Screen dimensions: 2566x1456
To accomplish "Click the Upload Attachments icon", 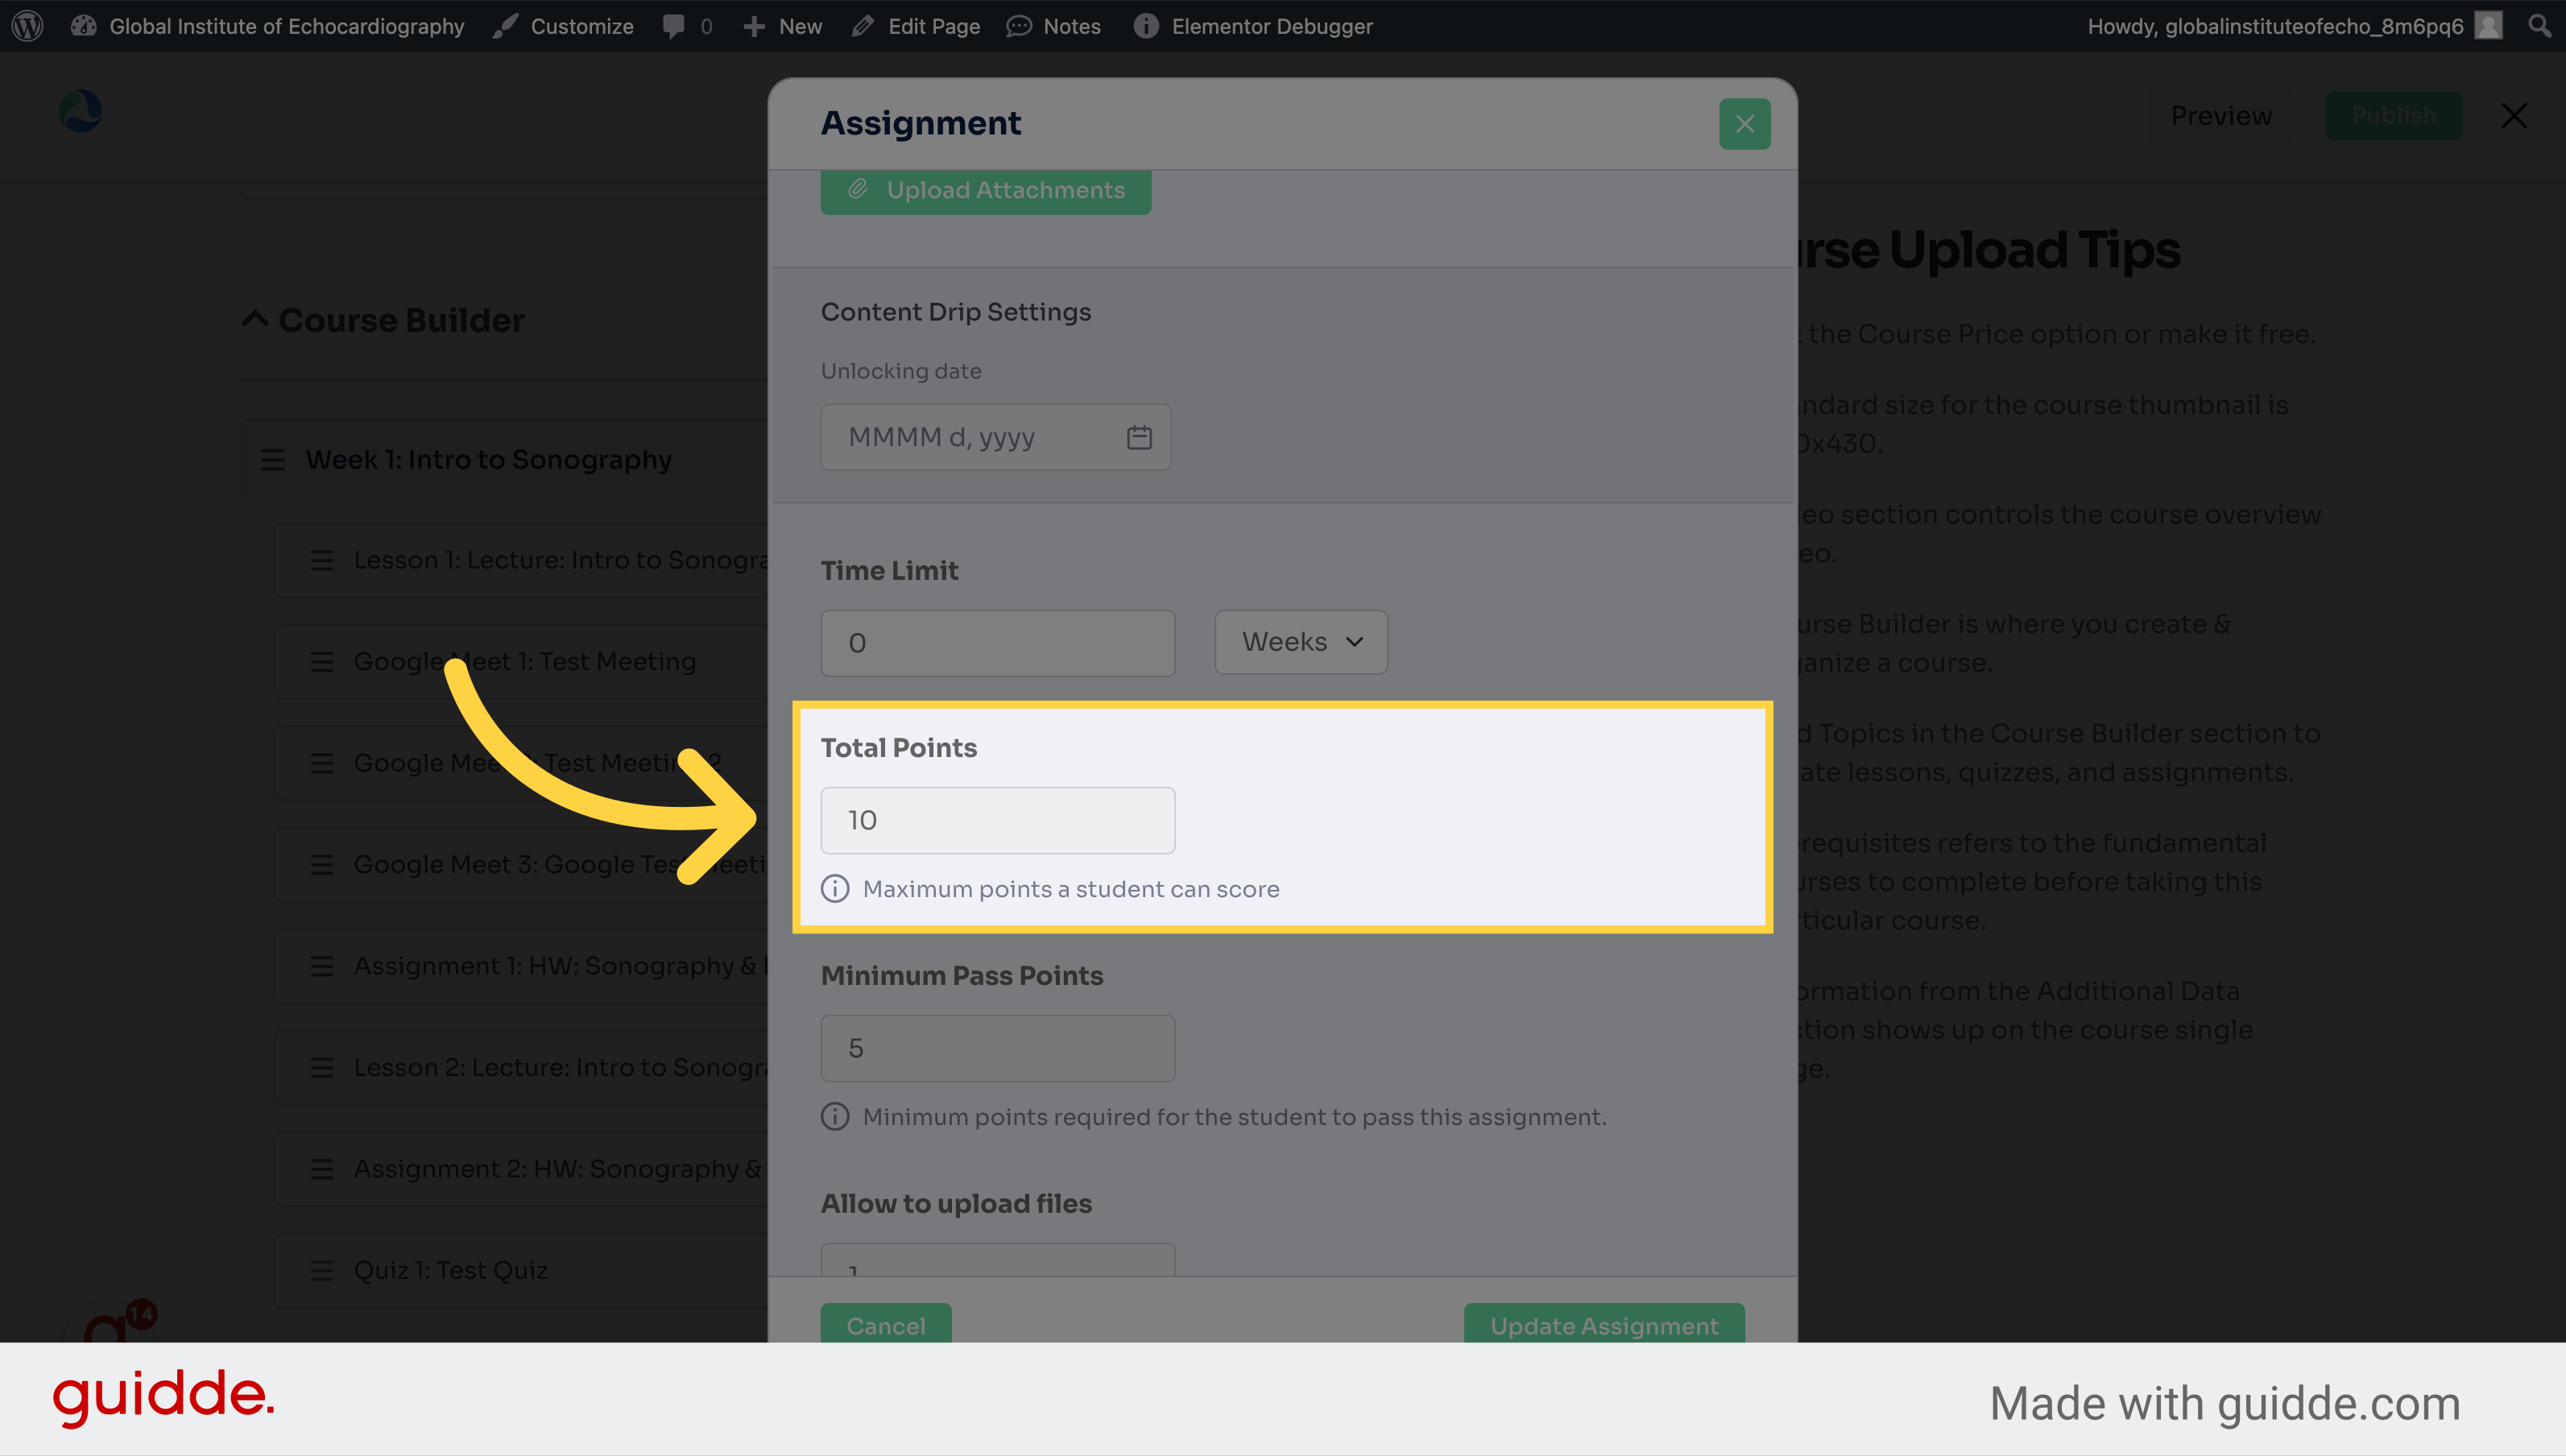I will (x=859, y=188).
